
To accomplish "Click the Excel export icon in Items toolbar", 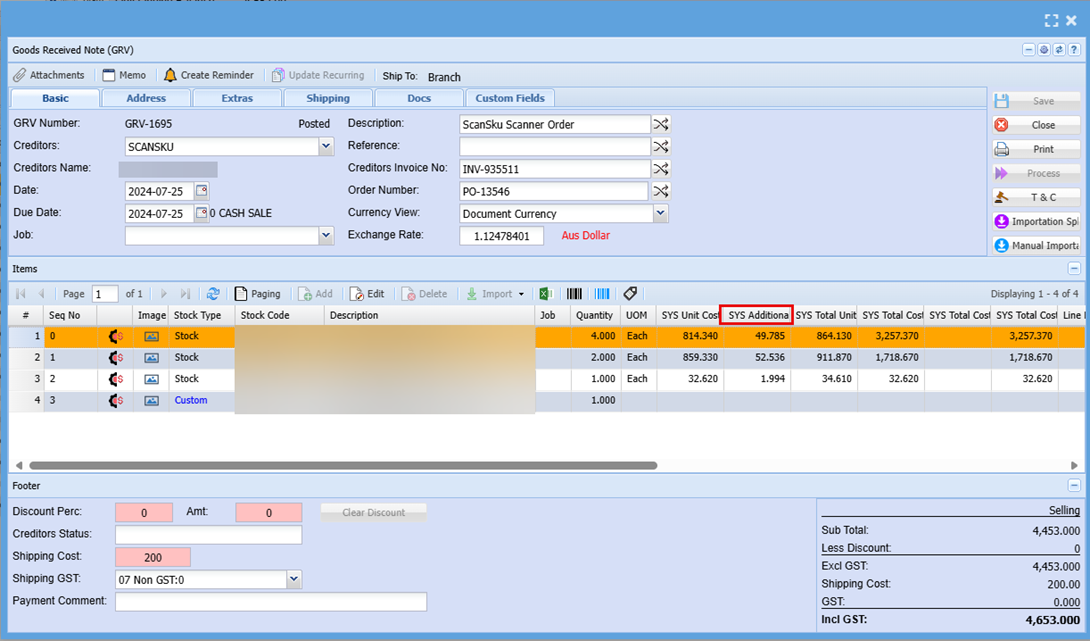I will pyautogui.click(x=547, y=294).
